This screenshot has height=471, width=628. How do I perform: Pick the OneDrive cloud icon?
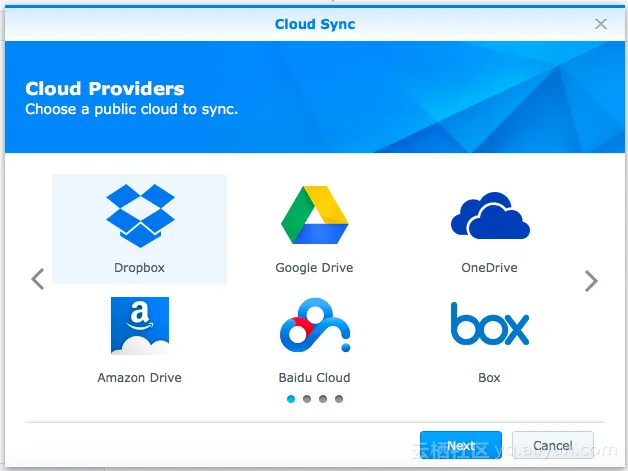(x=490, y=215)
